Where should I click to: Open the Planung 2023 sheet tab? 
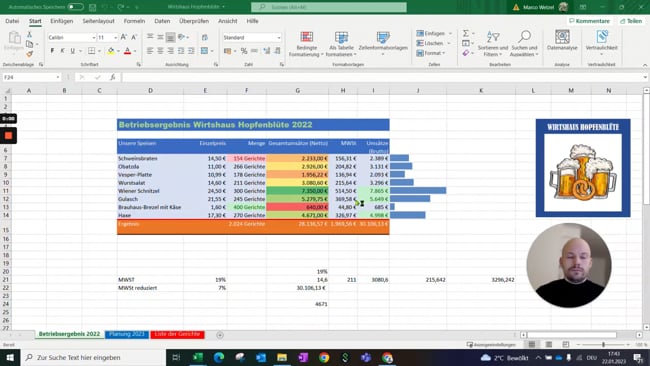tap(126, 334)
